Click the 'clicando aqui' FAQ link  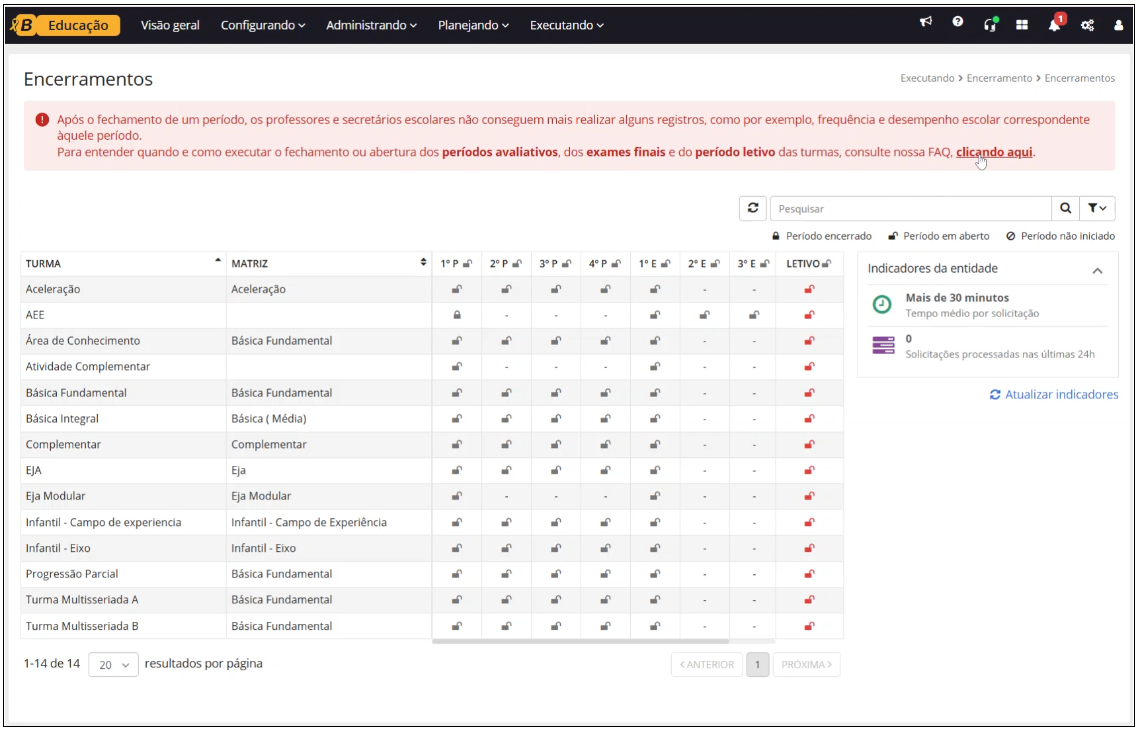tap(994, 152)
